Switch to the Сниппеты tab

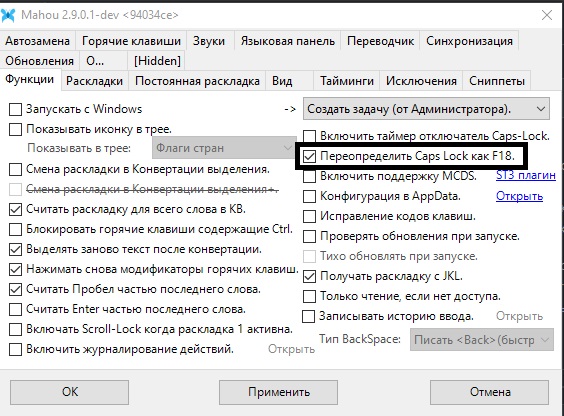coord(497,81)
